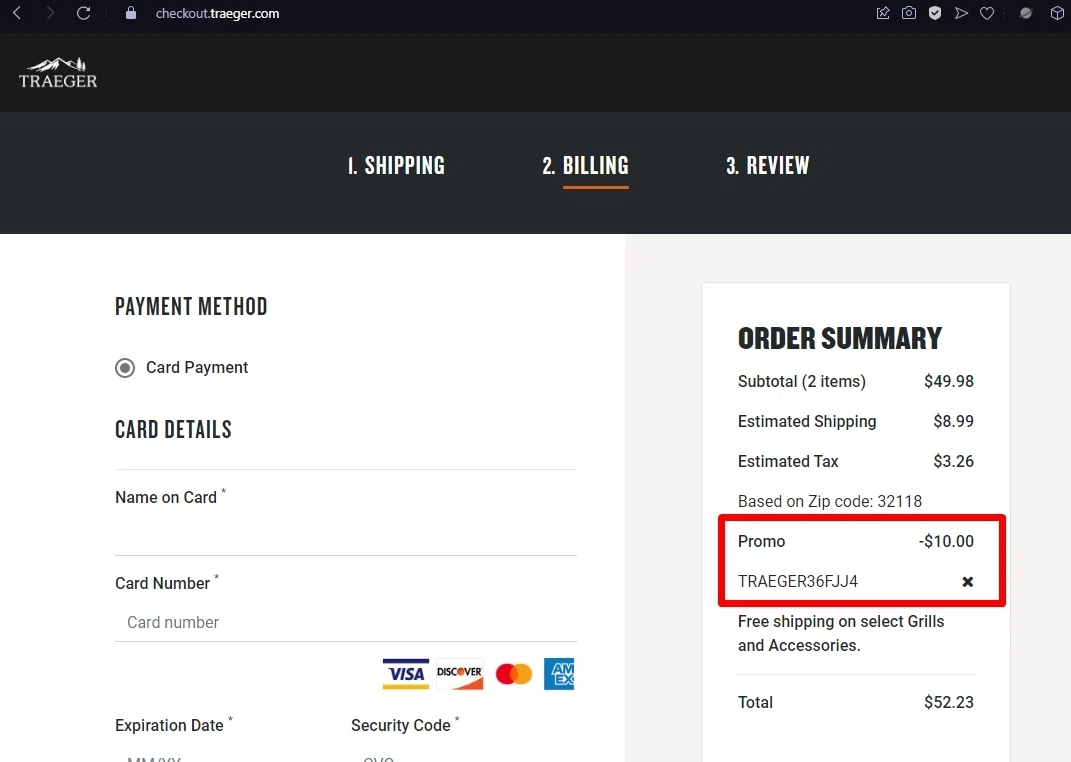This screenshot has height=762, width=1071.
Task: Click the send arrow icon in the toolbar
Action: tap(961, 13)
